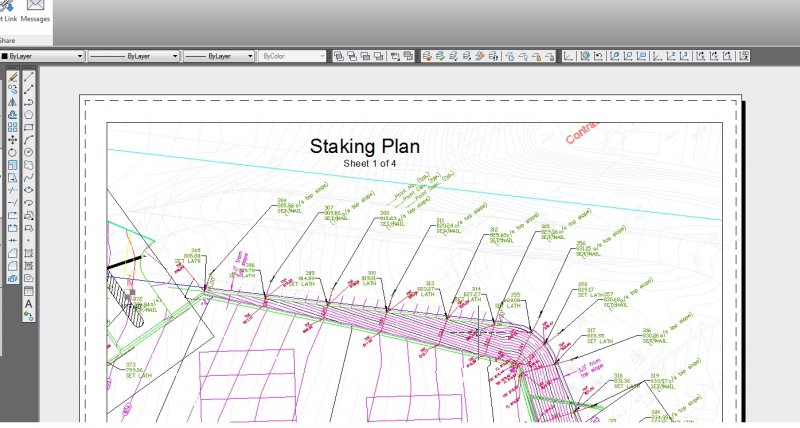The height and width of the screenshot is (428, 800).
Task: Click Send Hatches to Back icon
Action: pos(408,56)
